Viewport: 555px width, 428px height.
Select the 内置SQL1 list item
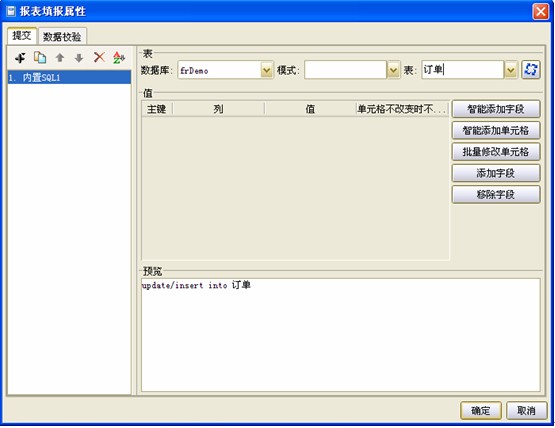tap(69, 78)
